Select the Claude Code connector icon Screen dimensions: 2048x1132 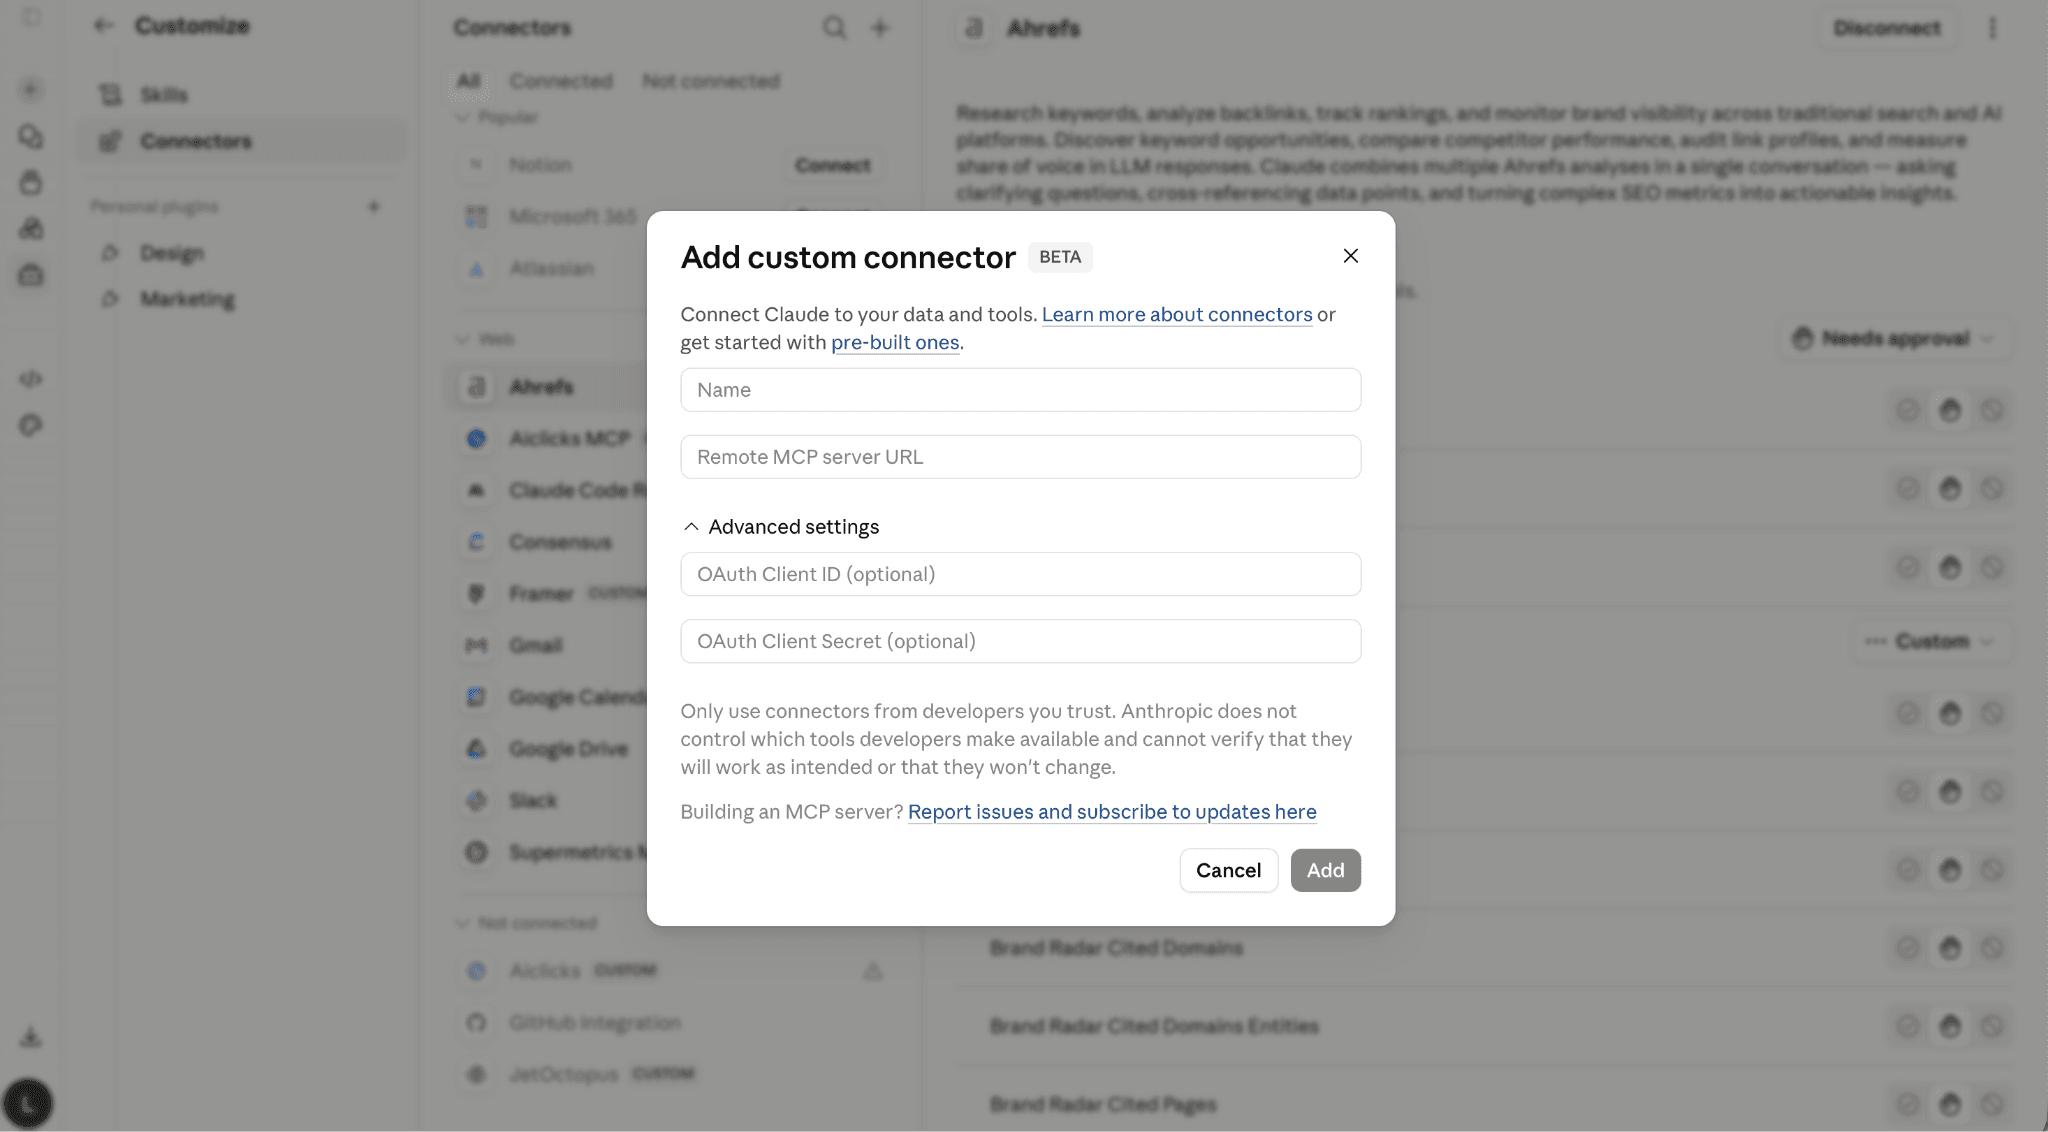click(x=476, y=491)
